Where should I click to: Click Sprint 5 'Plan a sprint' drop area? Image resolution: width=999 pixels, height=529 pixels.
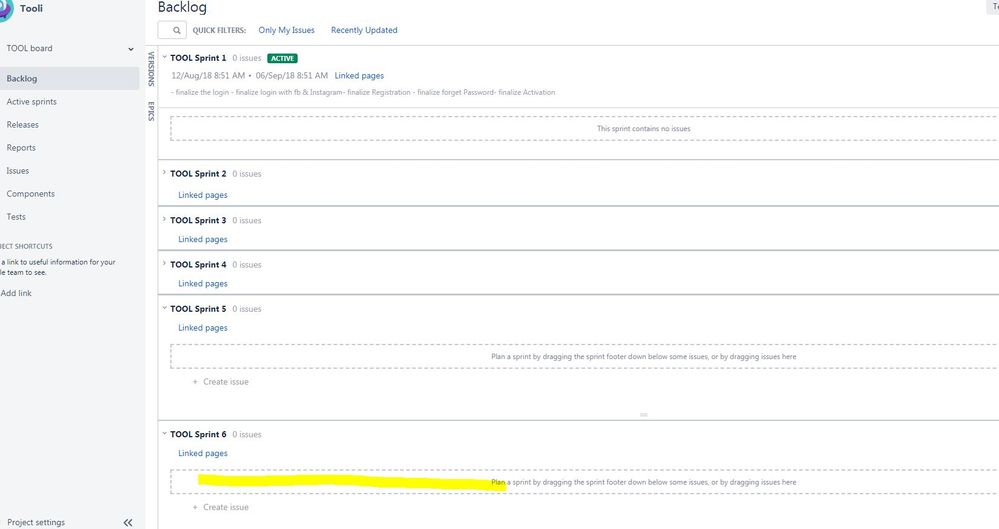click(x=584, y=356)
